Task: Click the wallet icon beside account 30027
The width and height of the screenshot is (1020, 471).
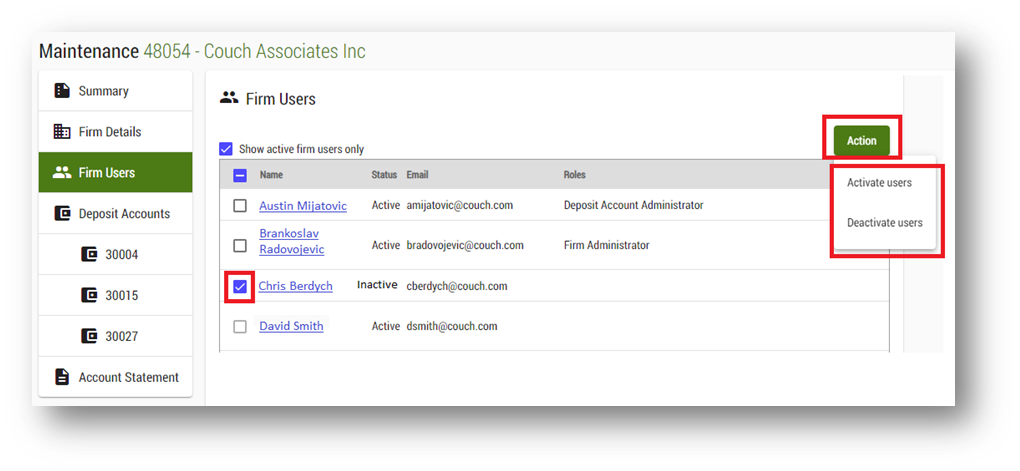Action: (89, 337)
